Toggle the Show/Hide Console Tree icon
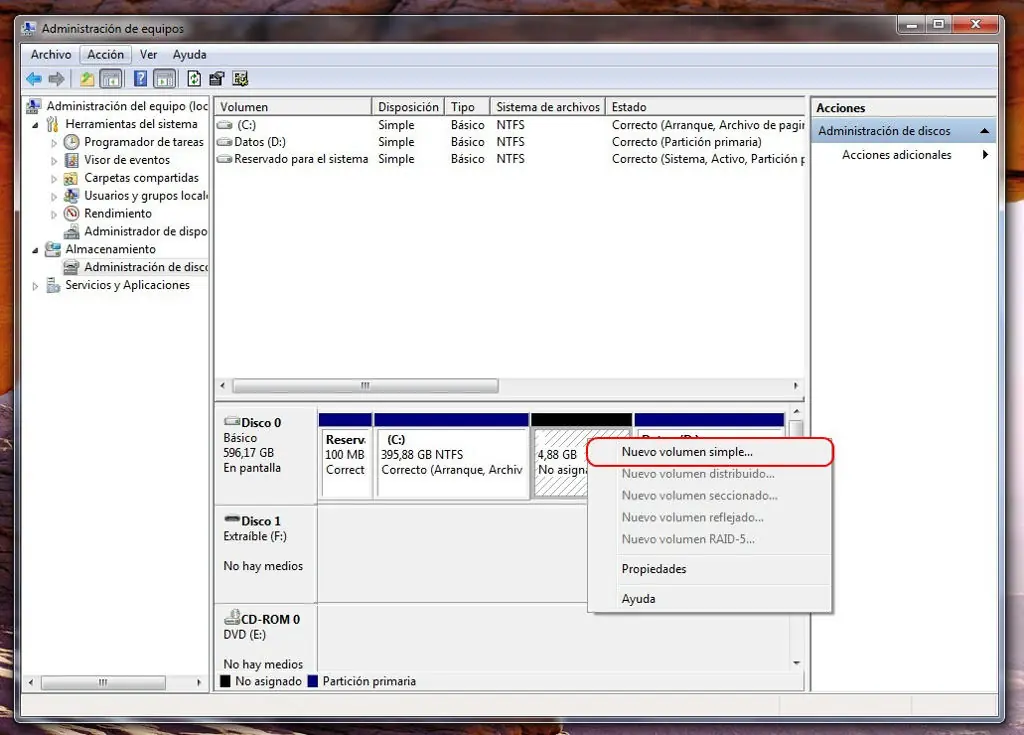Screen dimensions: 1024x735 click(111, 79)
